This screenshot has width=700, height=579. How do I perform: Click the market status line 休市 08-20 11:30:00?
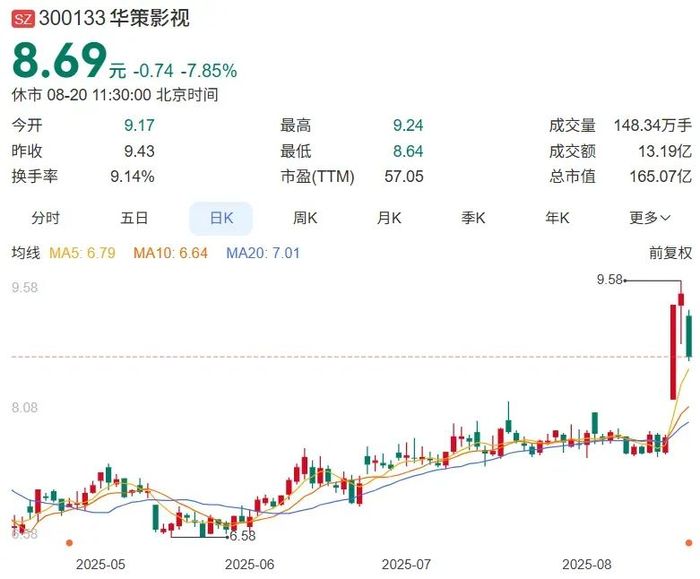coord(82,95)
